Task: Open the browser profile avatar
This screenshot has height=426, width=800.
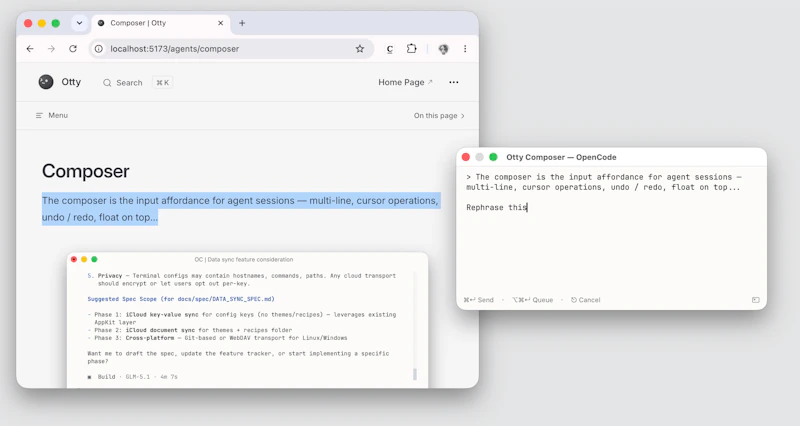Action: (443, 49)
